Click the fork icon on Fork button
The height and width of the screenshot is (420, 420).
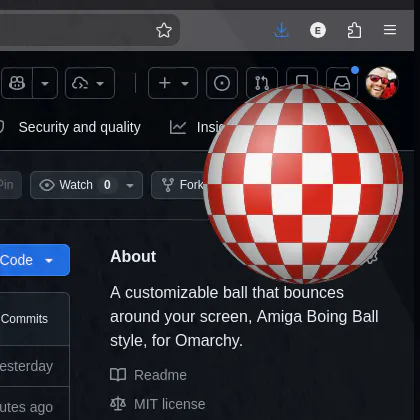(x=168, y=185)
